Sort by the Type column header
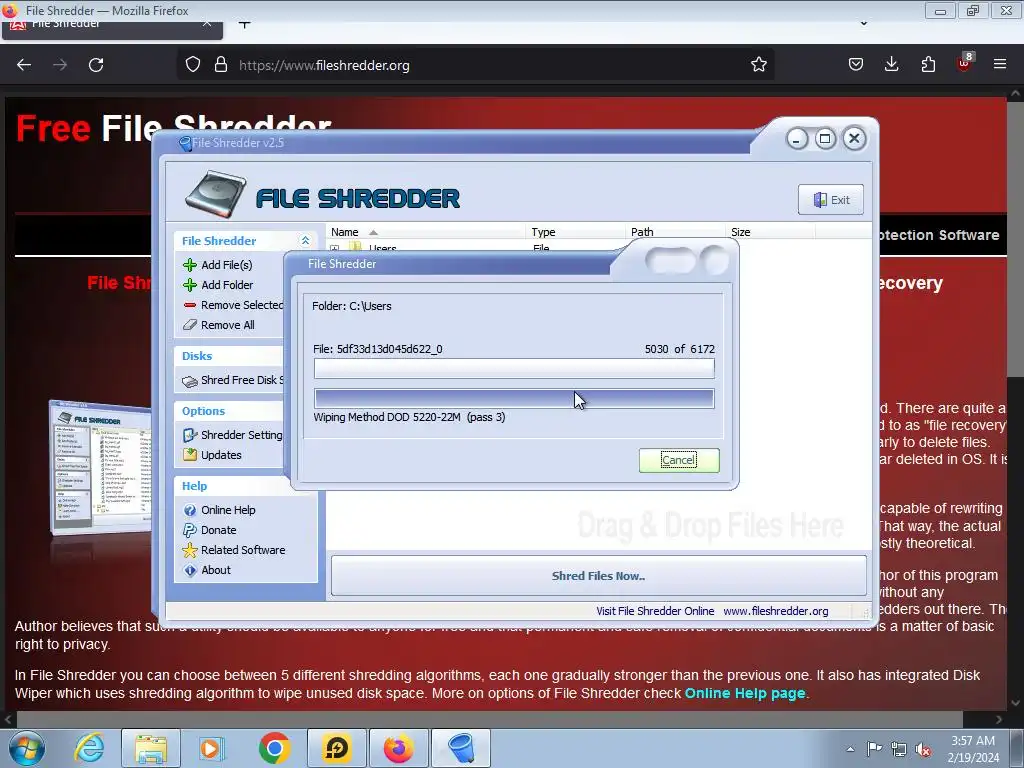 (575, 232)
